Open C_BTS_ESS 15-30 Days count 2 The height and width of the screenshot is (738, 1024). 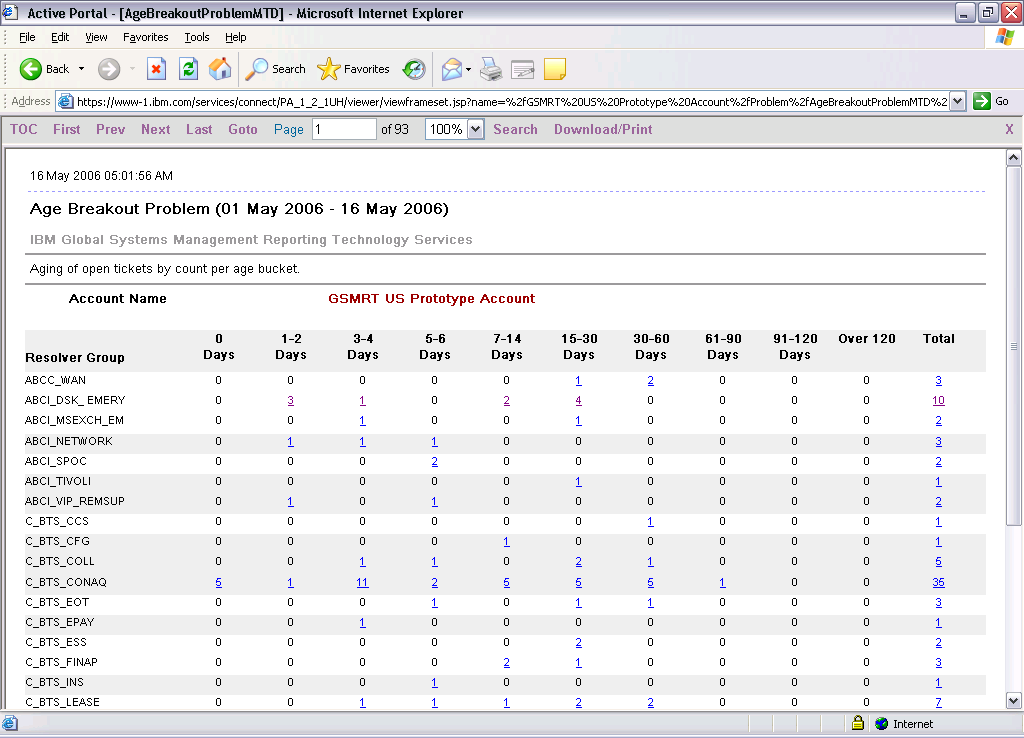pyautogui.click(x=579, y=643)
